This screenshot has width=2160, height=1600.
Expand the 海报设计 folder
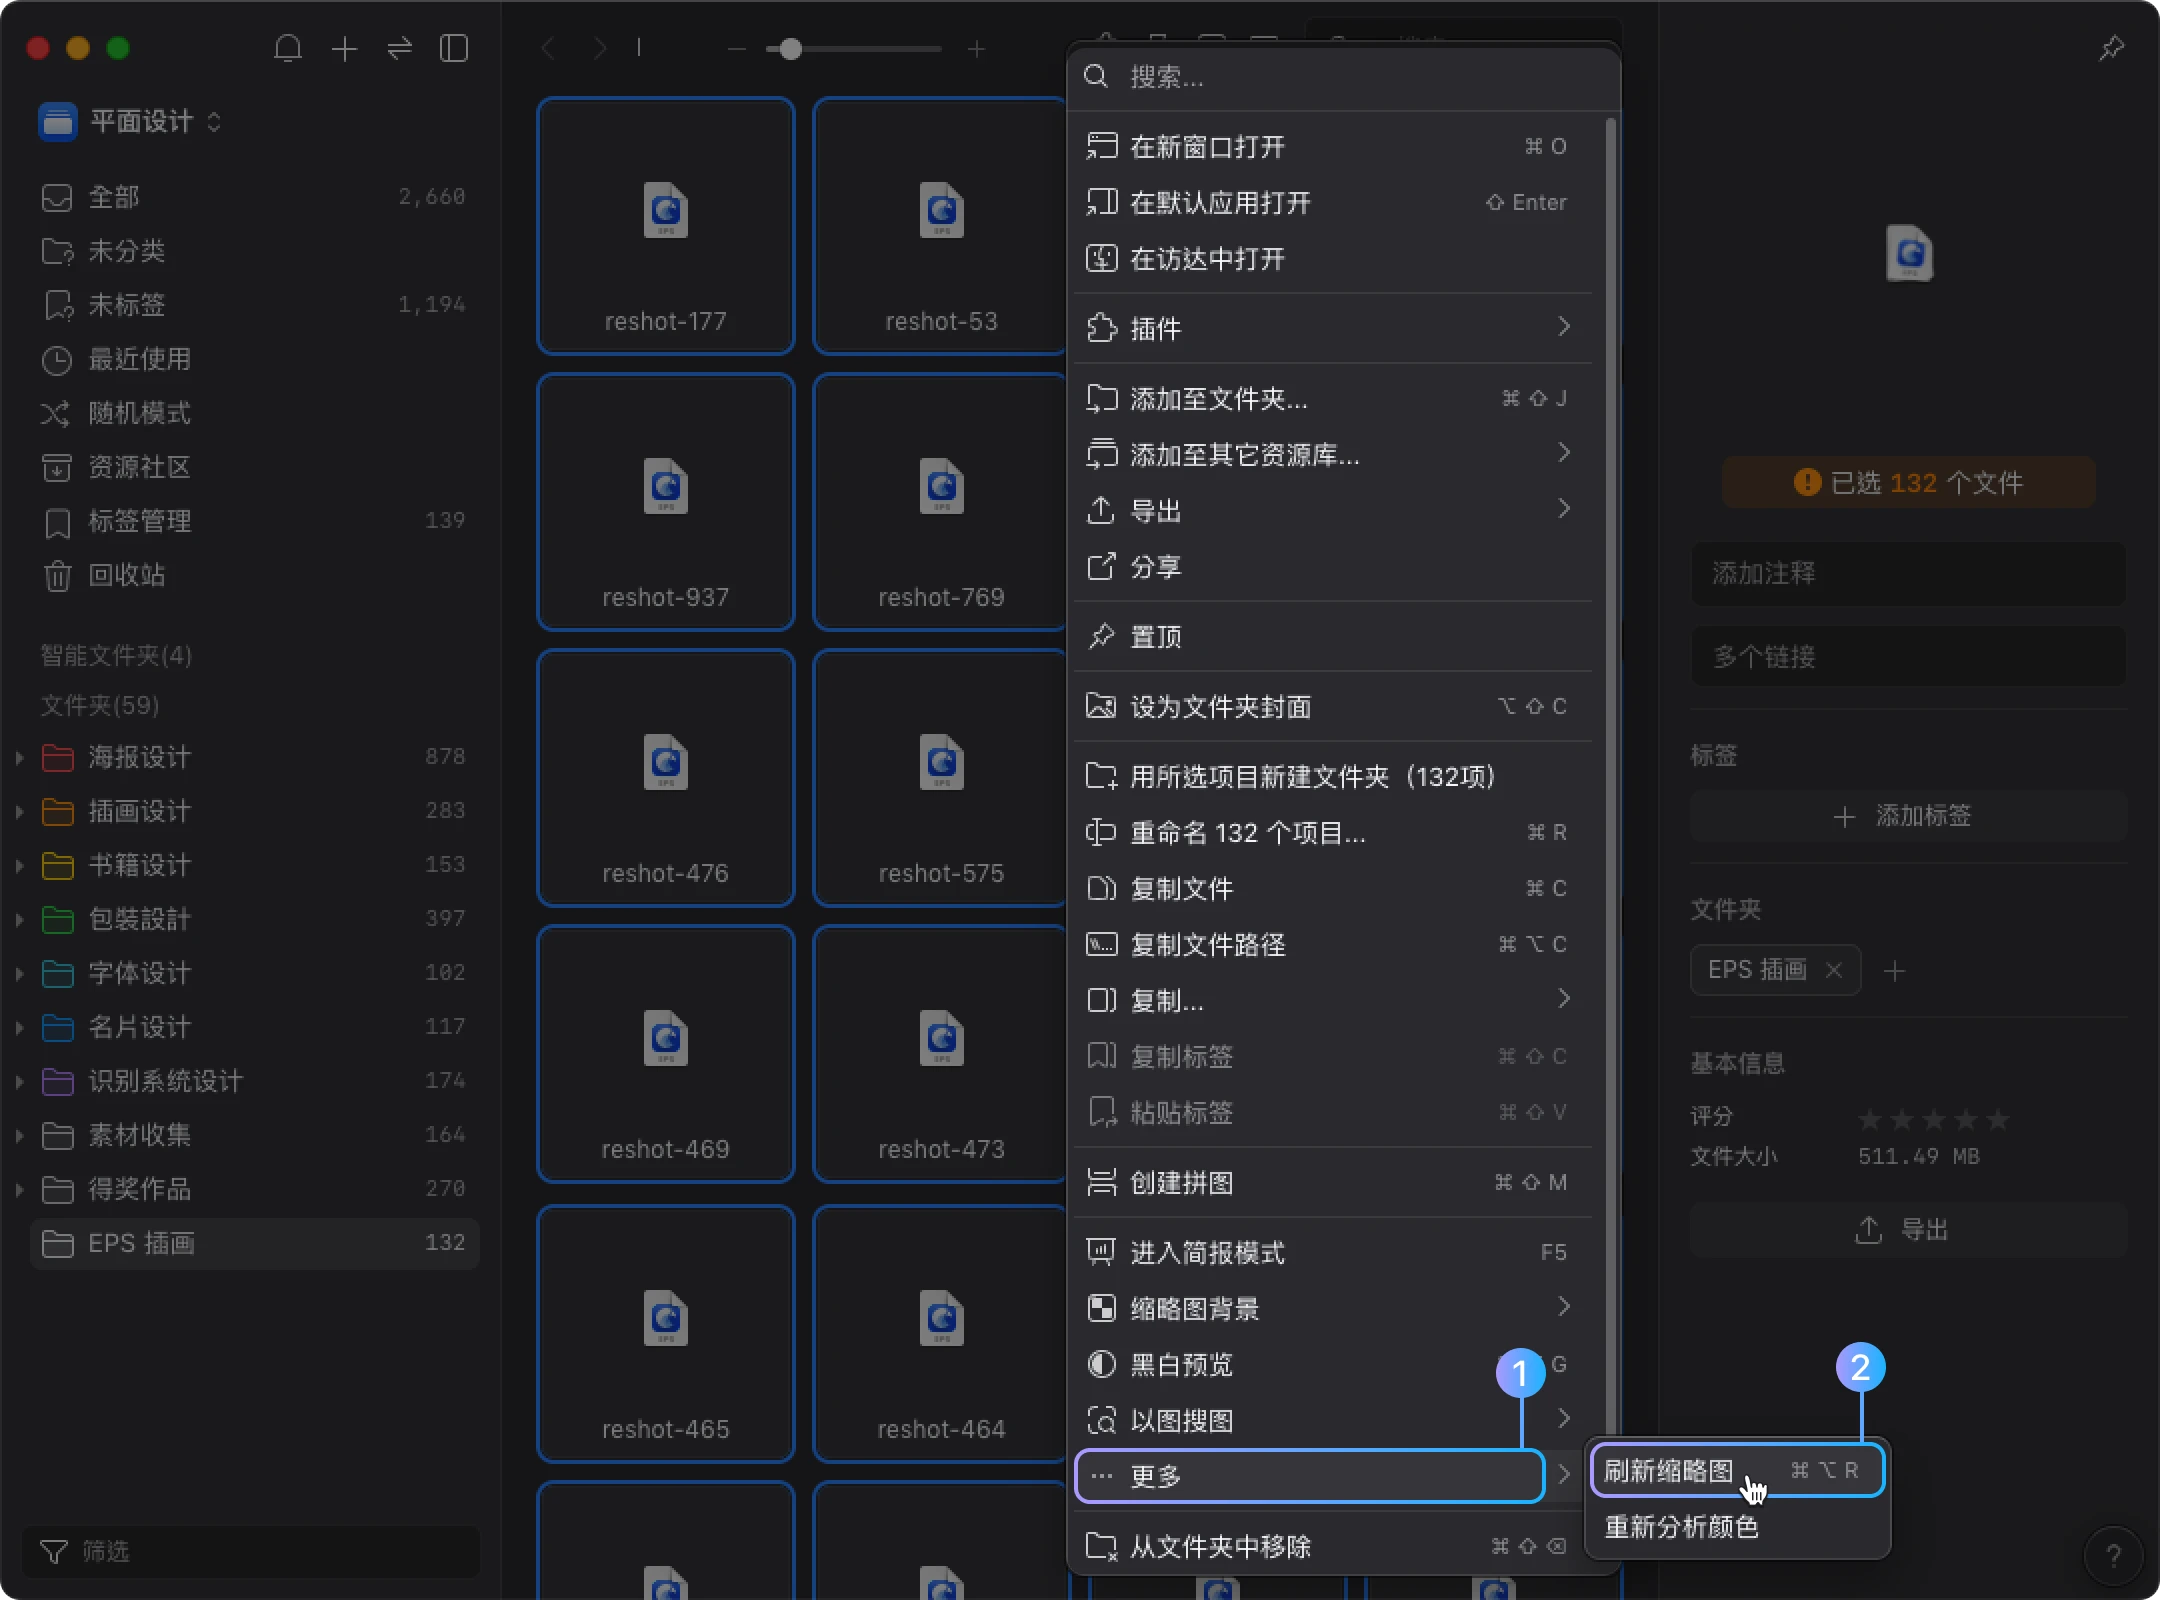coord(19,757)
